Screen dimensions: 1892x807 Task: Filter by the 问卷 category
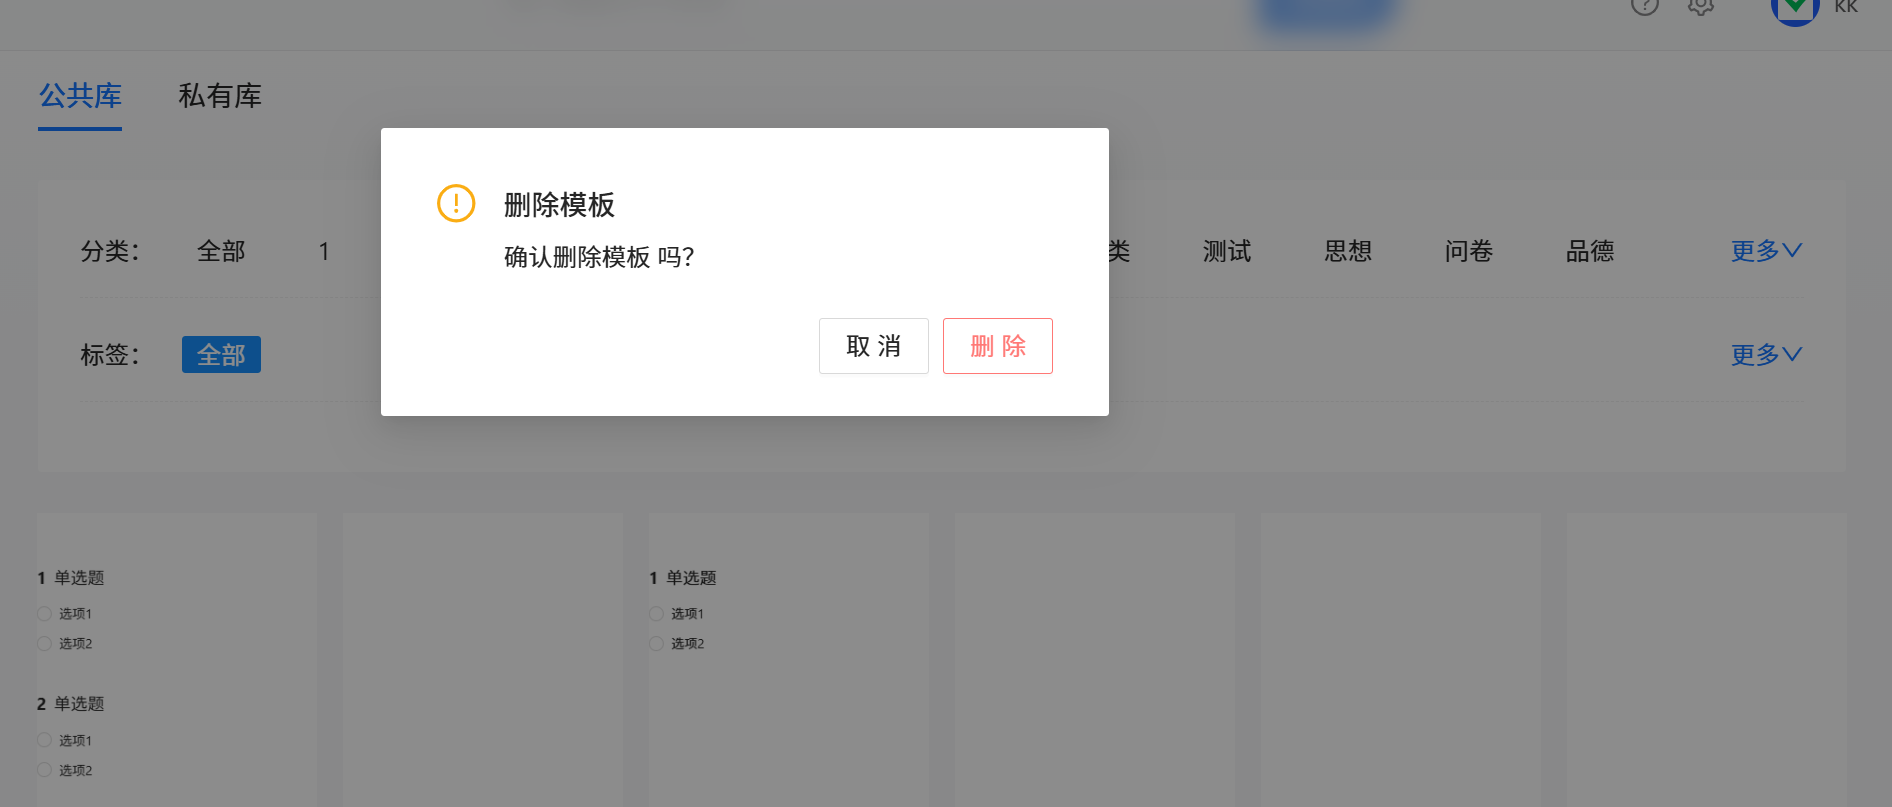pyautogui.click(x=1469, y=251)
